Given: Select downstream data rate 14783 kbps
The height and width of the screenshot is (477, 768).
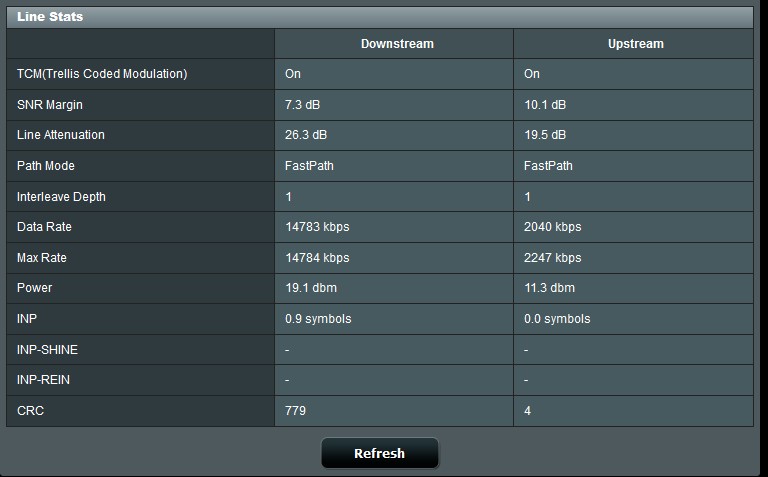Looking at the screenshot, I should point(317,227).
